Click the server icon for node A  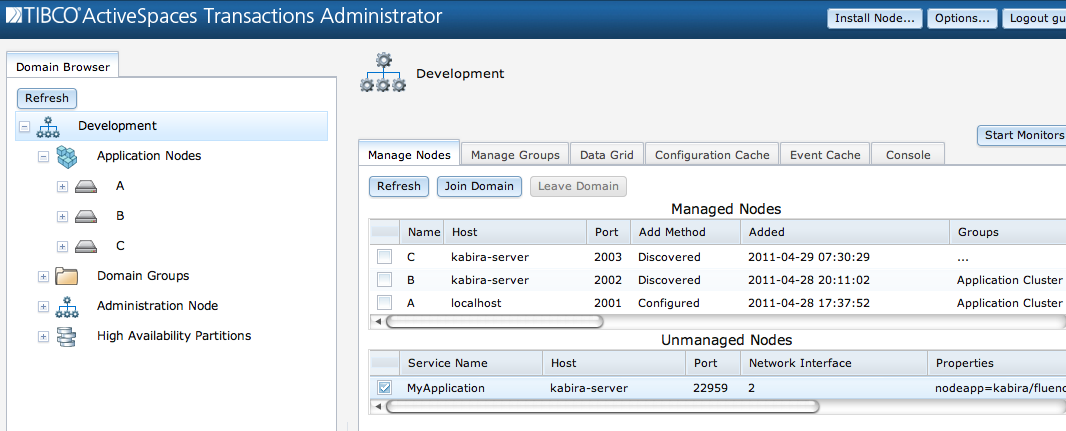click(86, 186)
